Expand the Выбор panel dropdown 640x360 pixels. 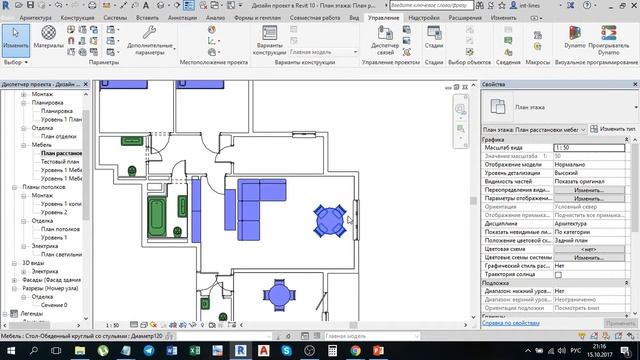(x=16, y=62)
